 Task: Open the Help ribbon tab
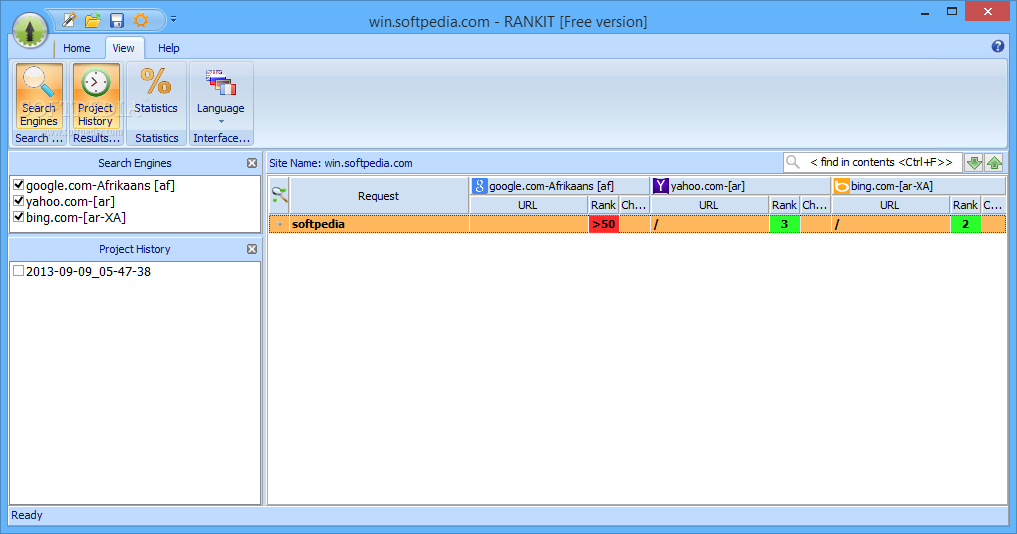coord(169,48)
